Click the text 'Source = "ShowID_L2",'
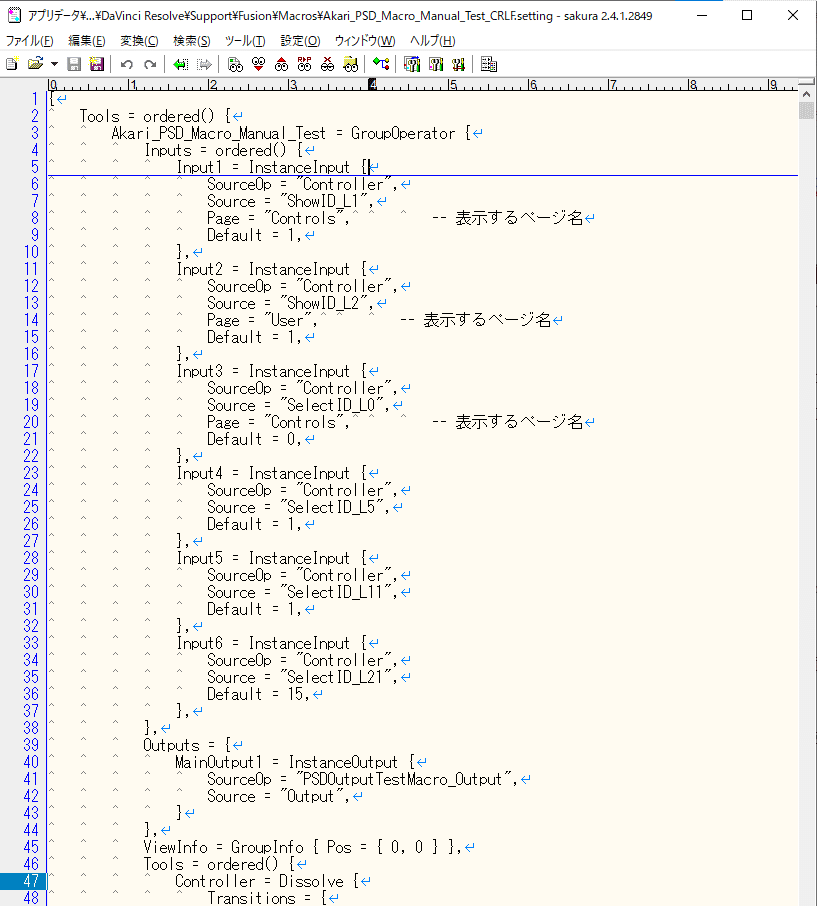The image size is (817, 906). tap(291, 303)
